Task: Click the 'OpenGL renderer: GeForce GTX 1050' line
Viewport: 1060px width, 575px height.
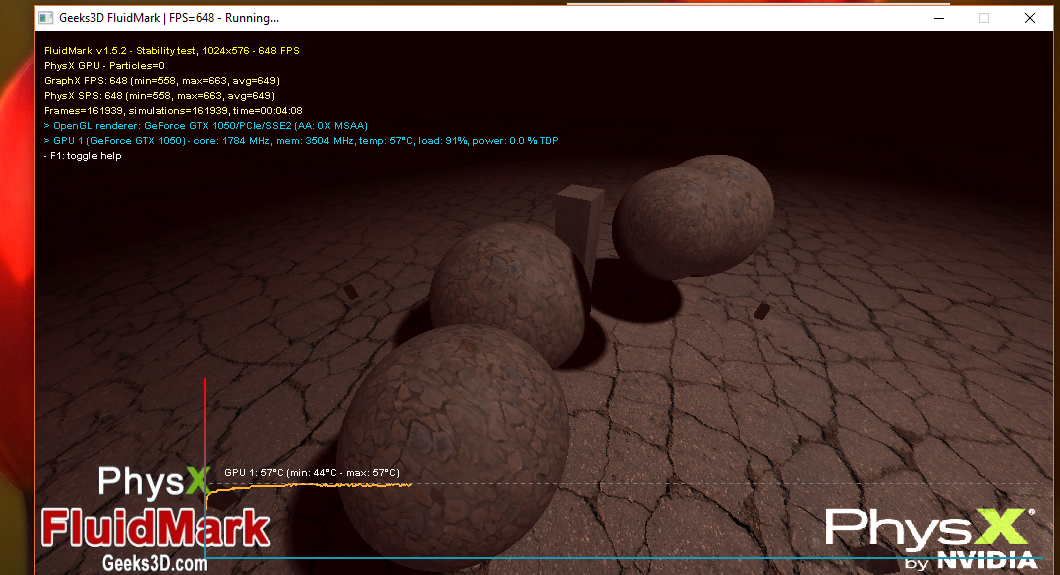Action: 206,126
